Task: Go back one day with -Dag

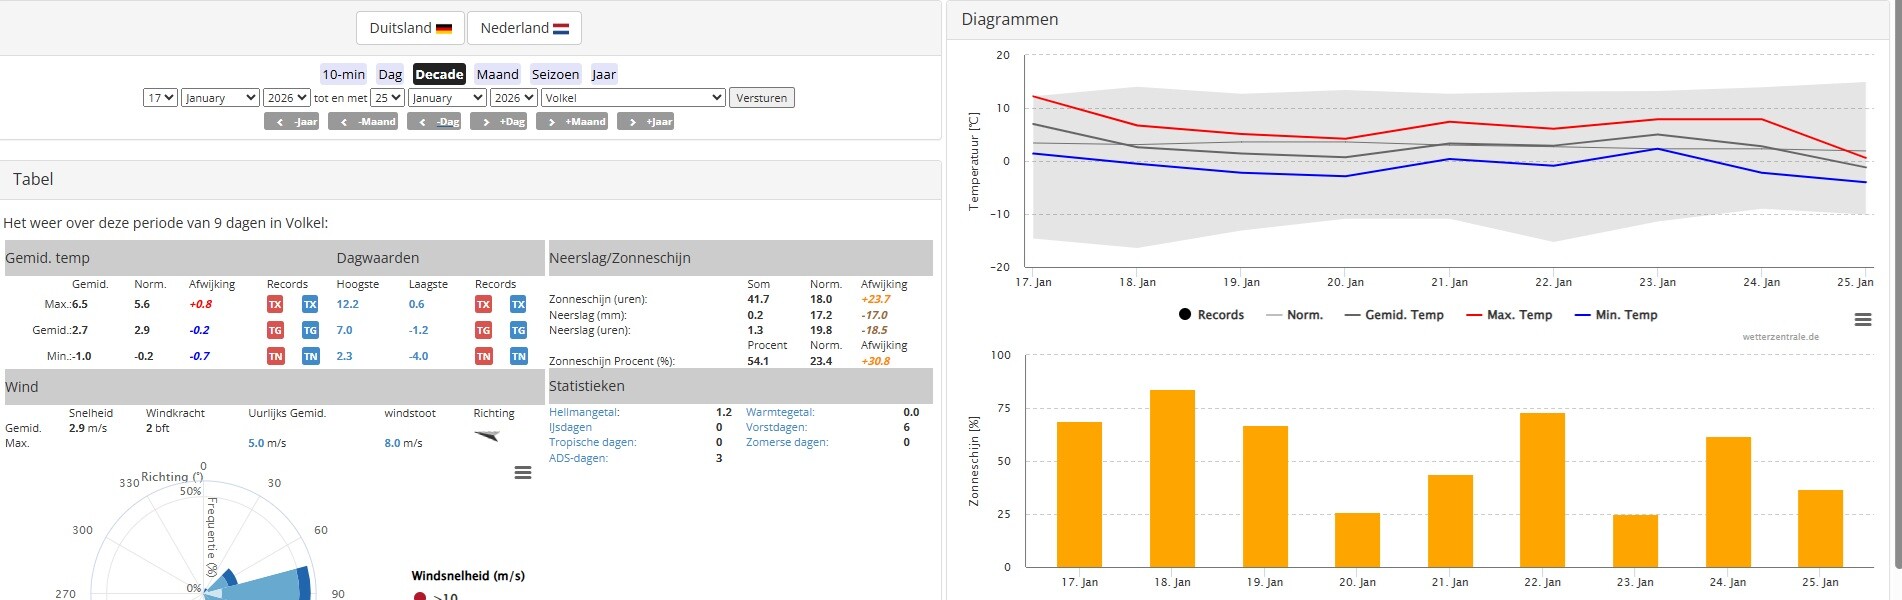Action: point(434,121)
